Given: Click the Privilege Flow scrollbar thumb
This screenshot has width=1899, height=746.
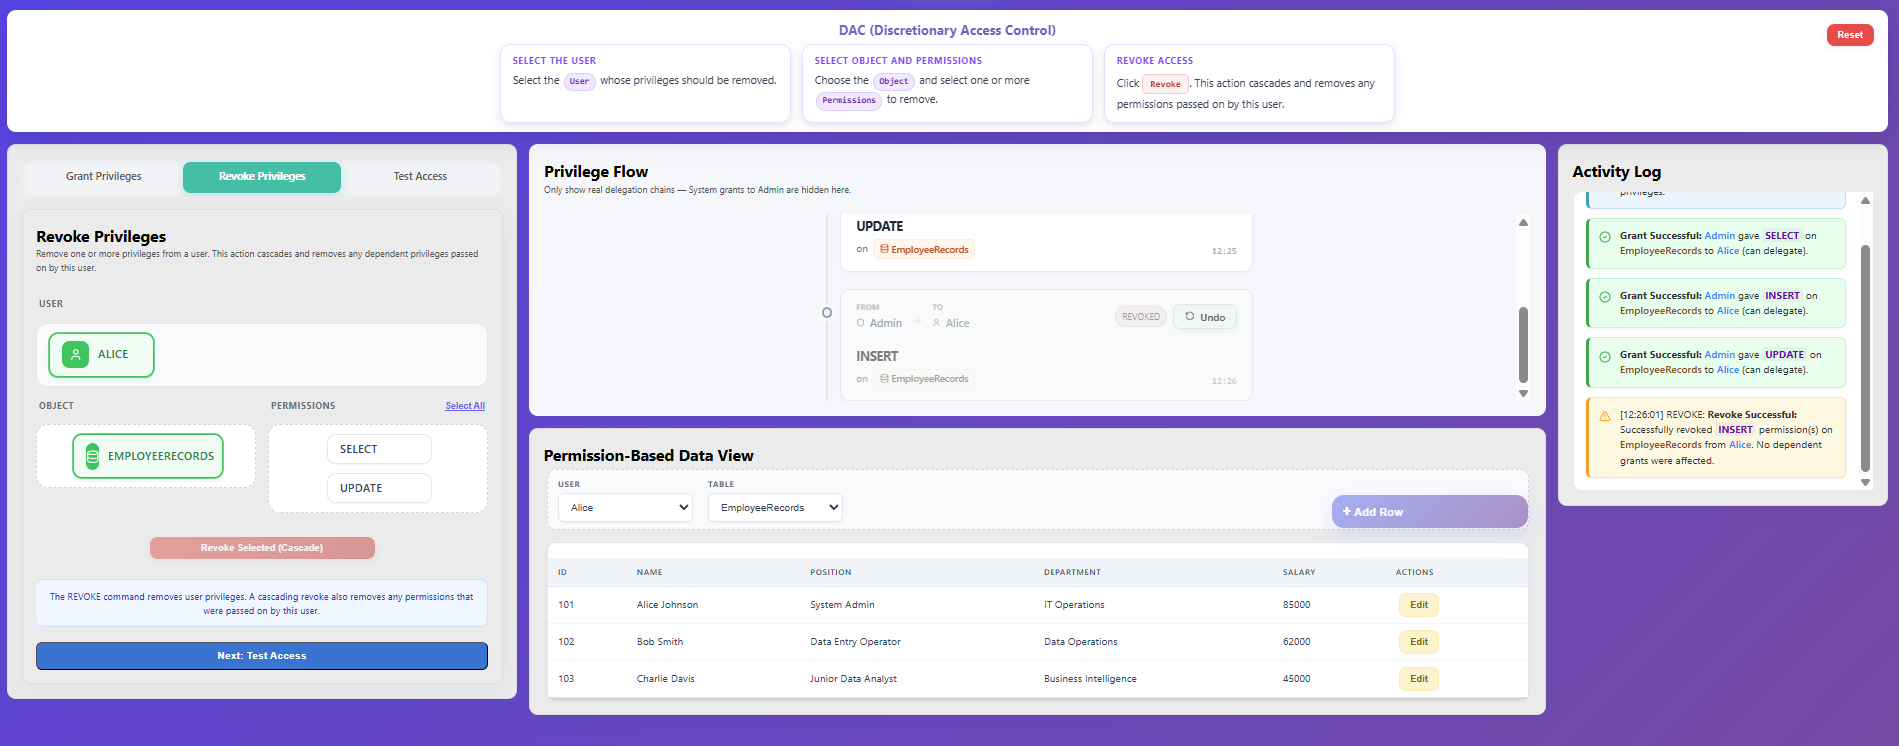Looking at the screenshot, I should click(x=1523, y=345).
